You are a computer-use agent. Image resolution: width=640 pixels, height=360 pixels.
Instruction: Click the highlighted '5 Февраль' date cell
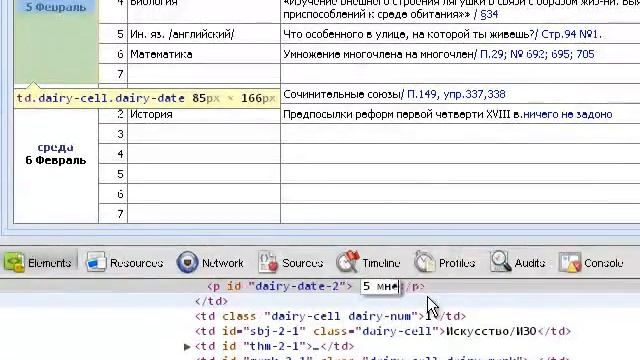56,41
